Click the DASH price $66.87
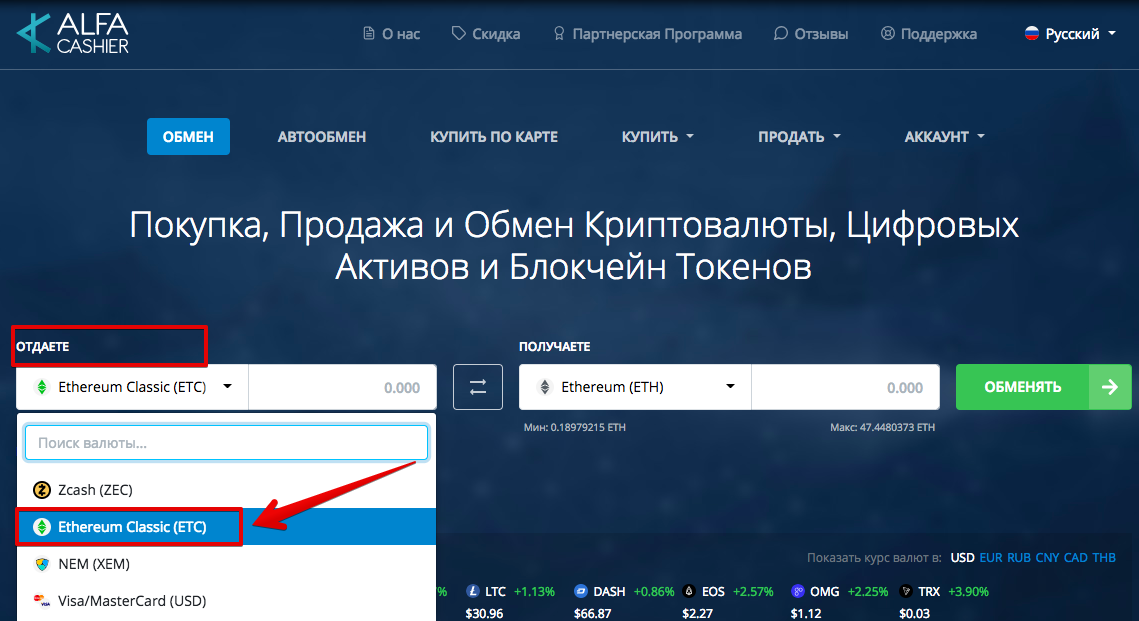 tap(593, 614)
